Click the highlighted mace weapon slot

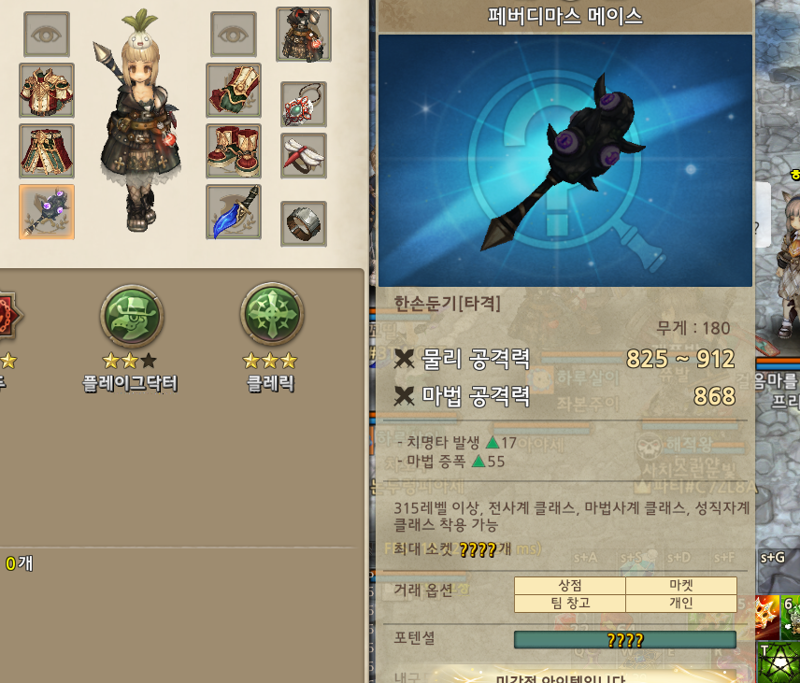[47, 212]
